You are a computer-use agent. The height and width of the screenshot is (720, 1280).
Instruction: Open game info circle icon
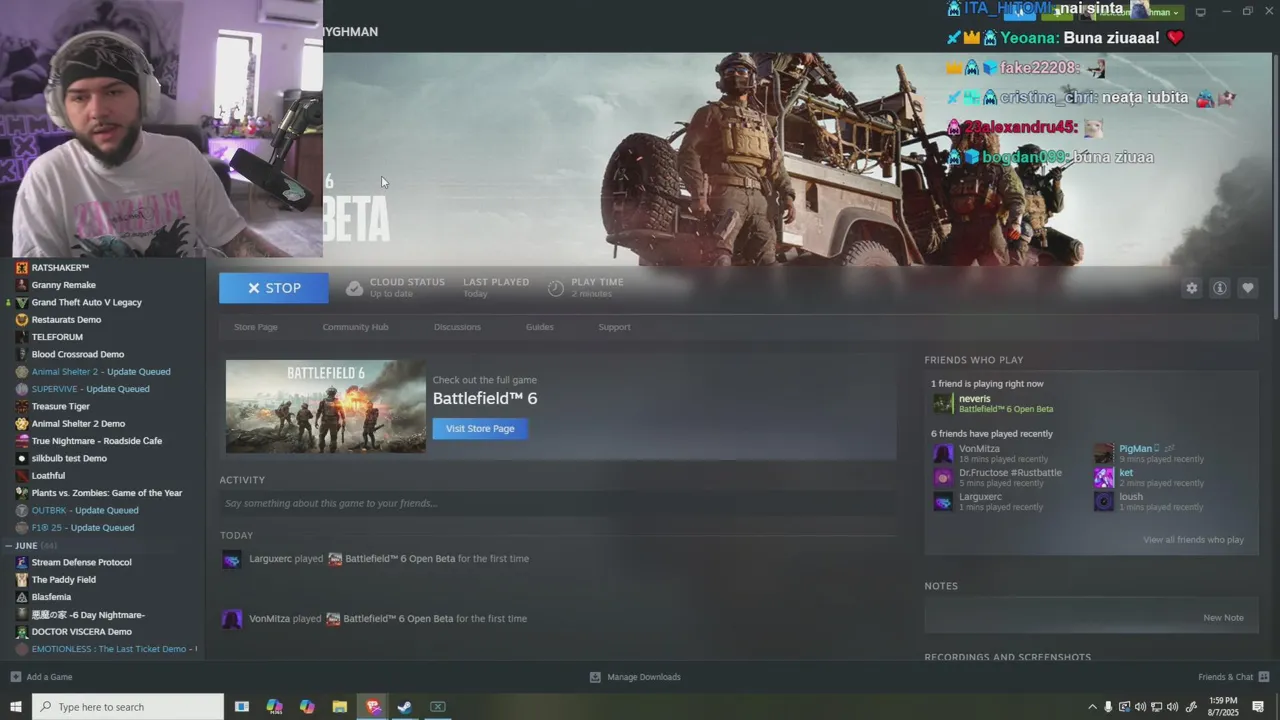pos(1219,288)
